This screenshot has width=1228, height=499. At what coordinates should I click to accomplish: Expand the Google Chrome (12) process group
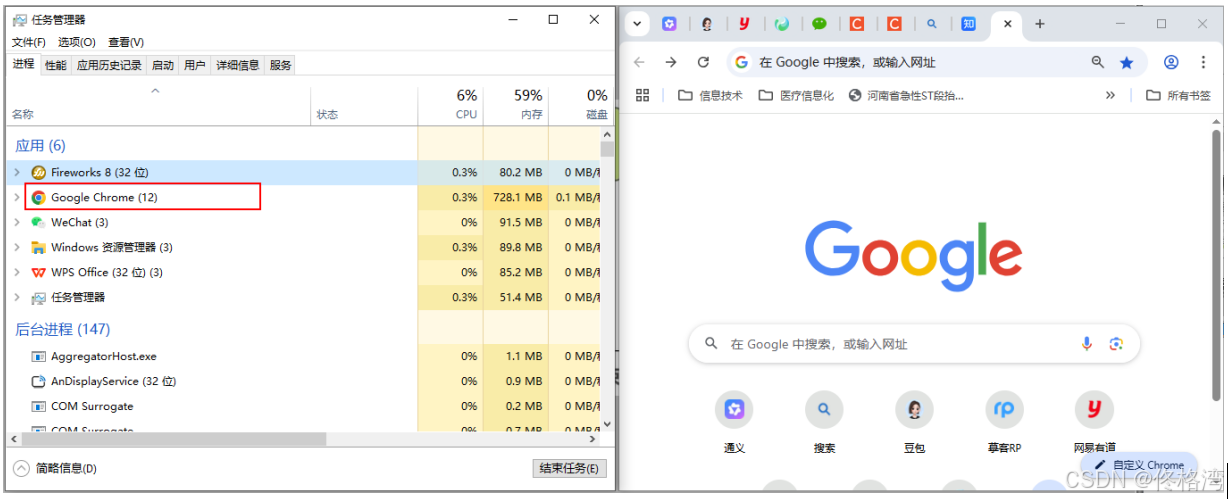[17, 197]
